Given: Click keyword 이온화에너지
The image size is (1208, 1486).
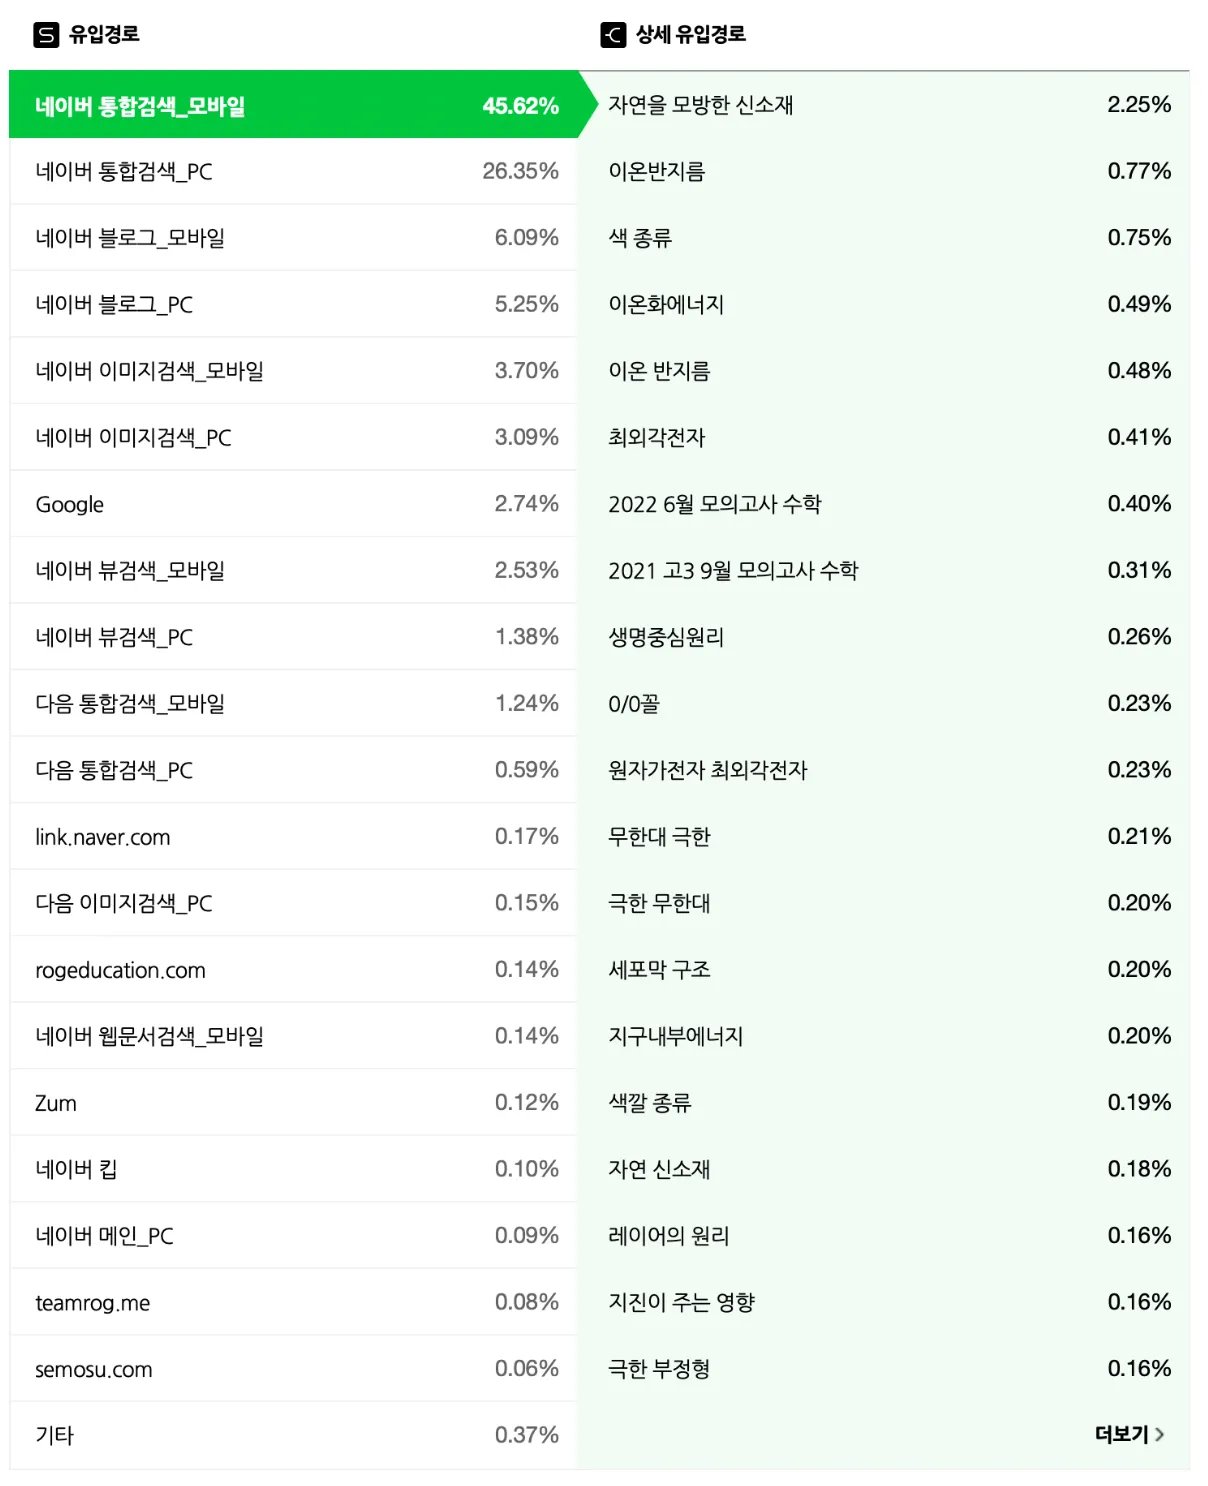Looking at the screenshot, I should 666,304.
